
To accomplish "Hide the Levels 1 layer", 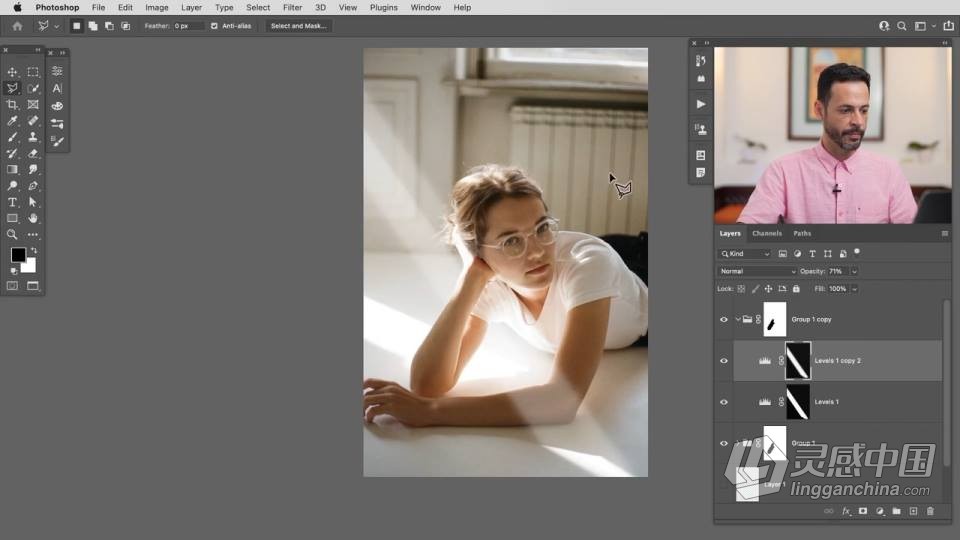I will point(724,402).
